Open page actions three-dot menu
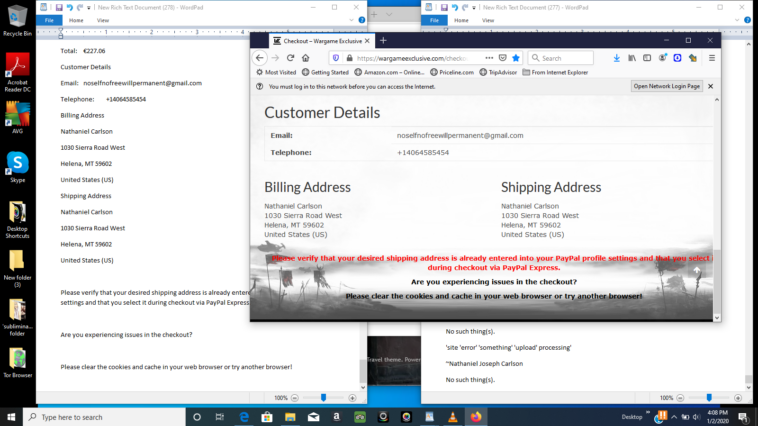This screenshot has height=426, width=758. coord(489,58)
